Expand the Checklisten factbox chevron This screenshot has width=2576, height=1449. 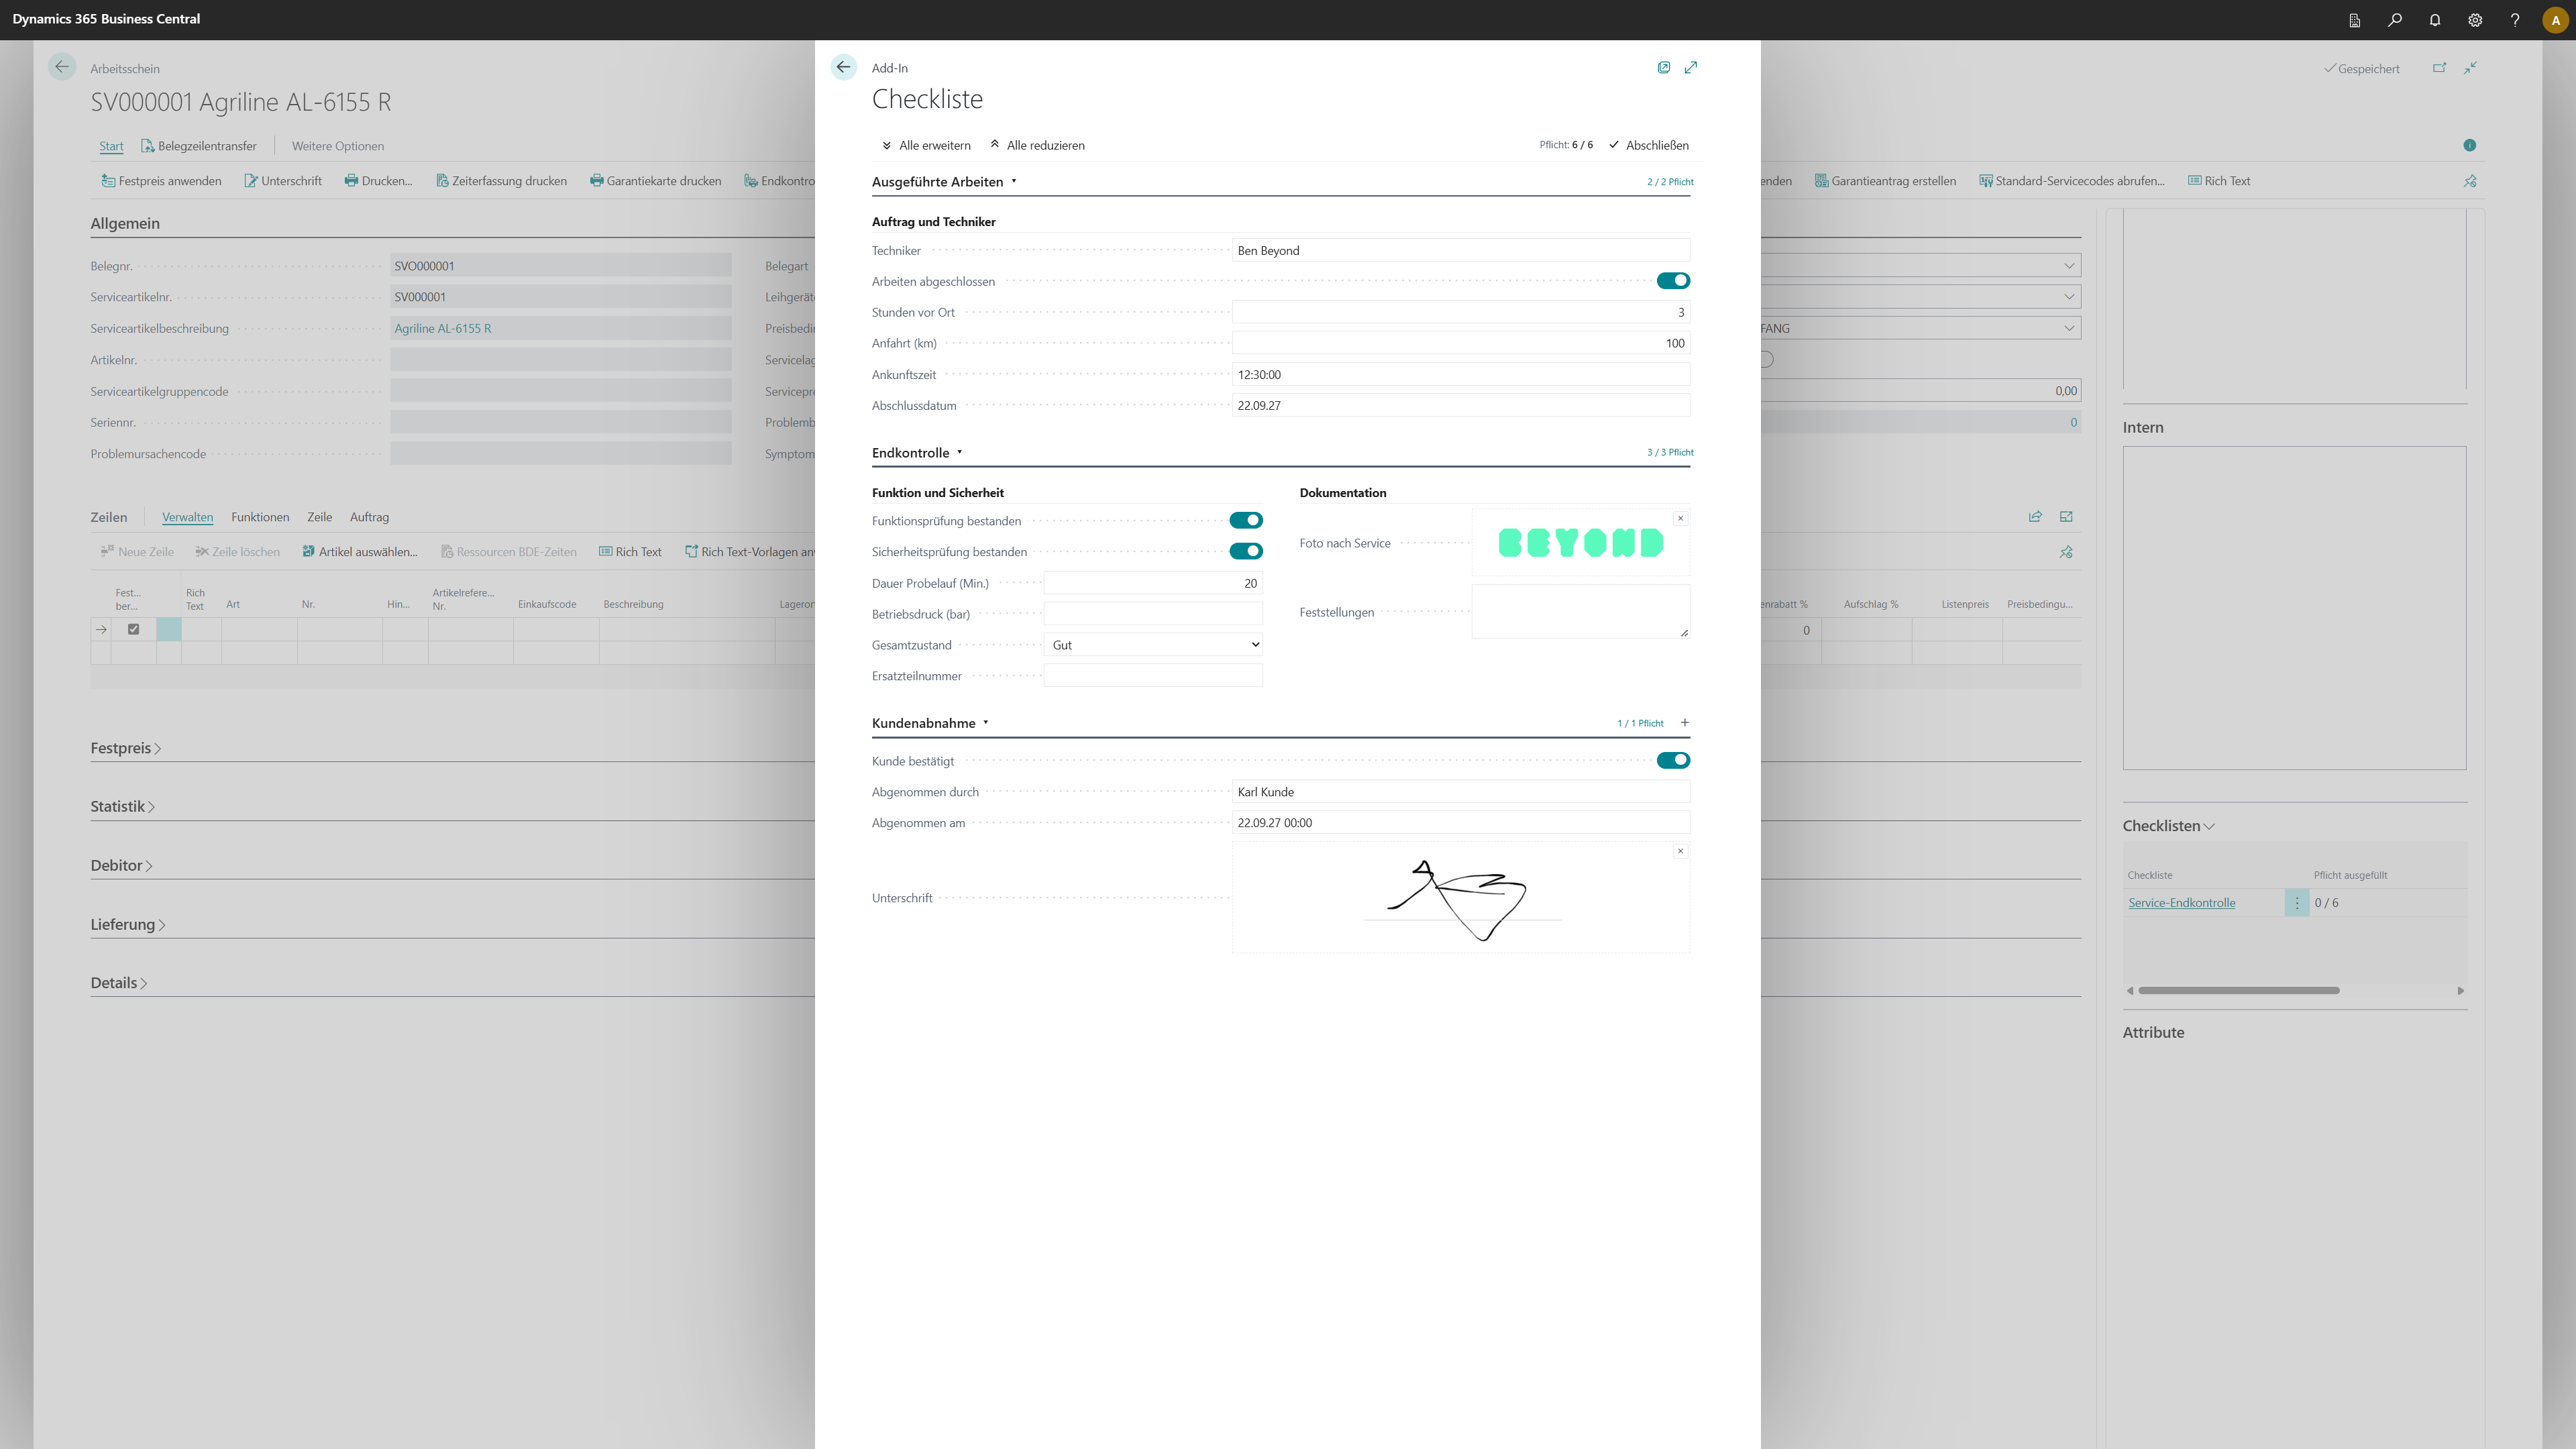coord(2209,826)
